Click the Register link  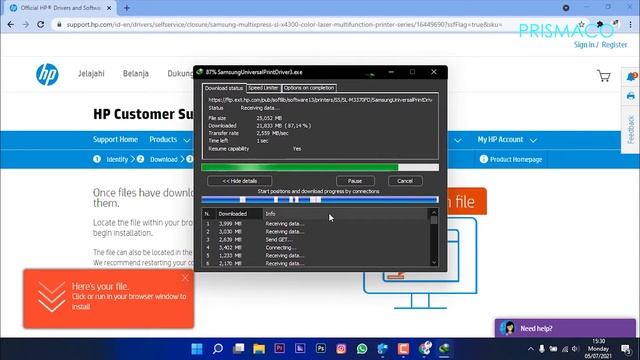coord(614,45)
